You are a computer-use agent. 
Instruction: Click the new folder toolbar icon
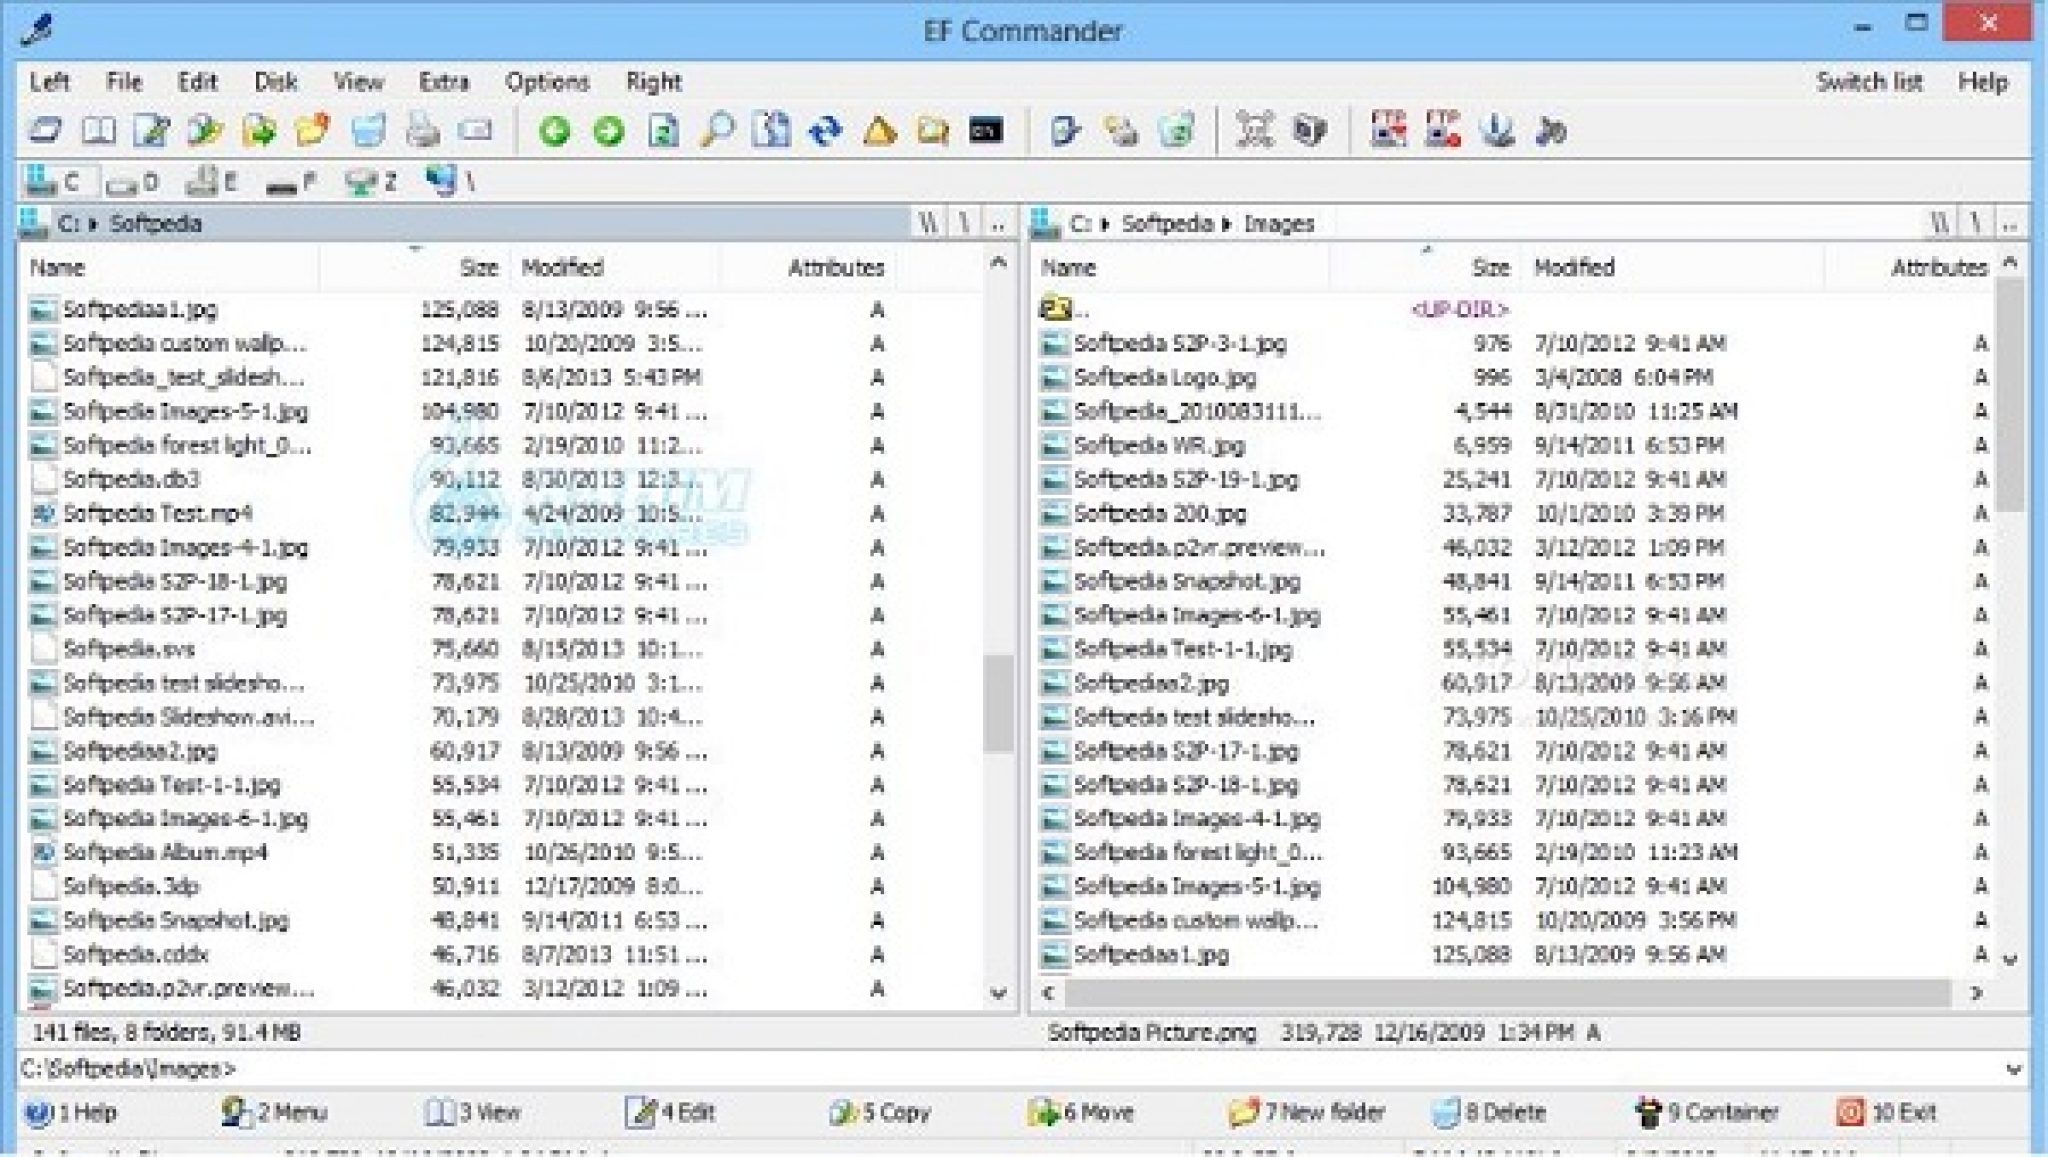click(312, 131)
